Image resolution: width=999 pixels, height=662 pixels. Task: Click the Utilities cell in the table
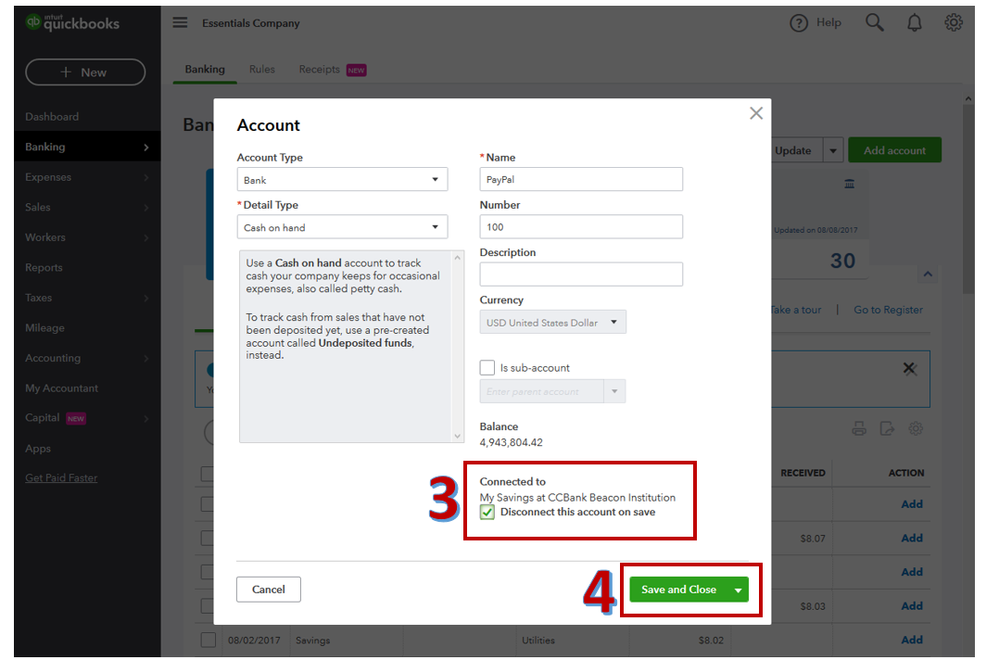pyautogui.click(x=538, y=640)
